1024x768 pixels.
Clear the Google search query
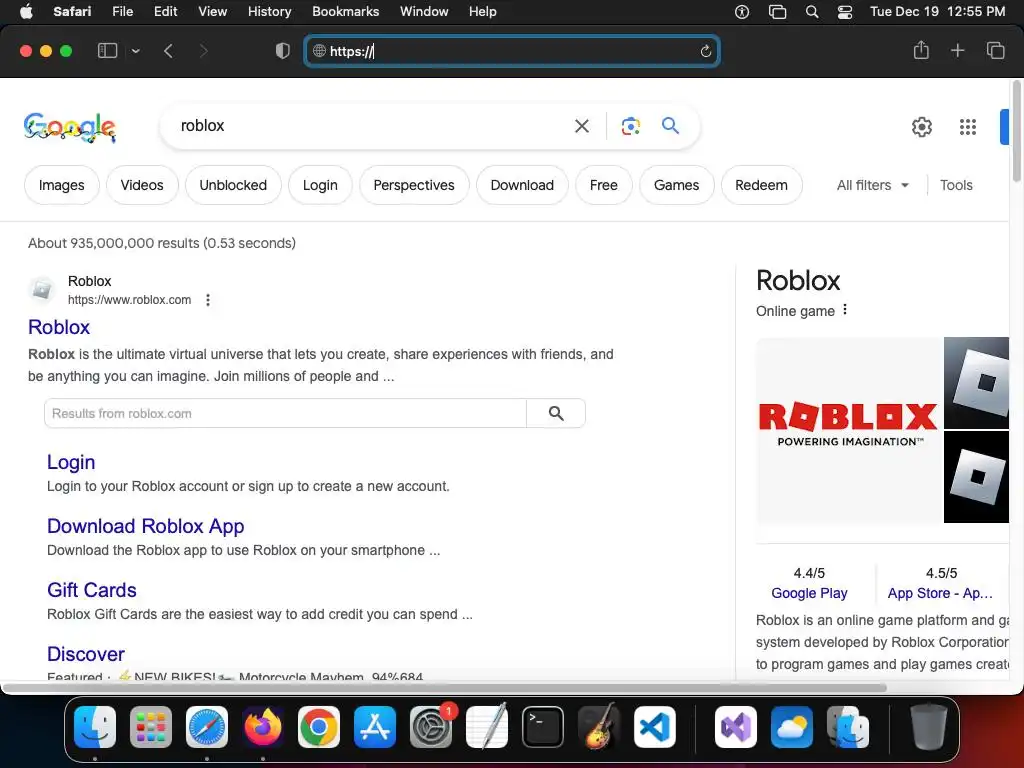click(x=582, y=126)
